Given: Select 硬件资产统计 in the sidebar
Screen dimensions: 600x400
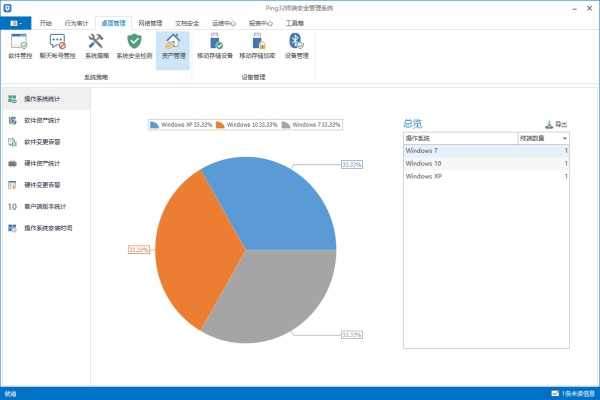Looking at the screenshot, I should pos(46,163).
